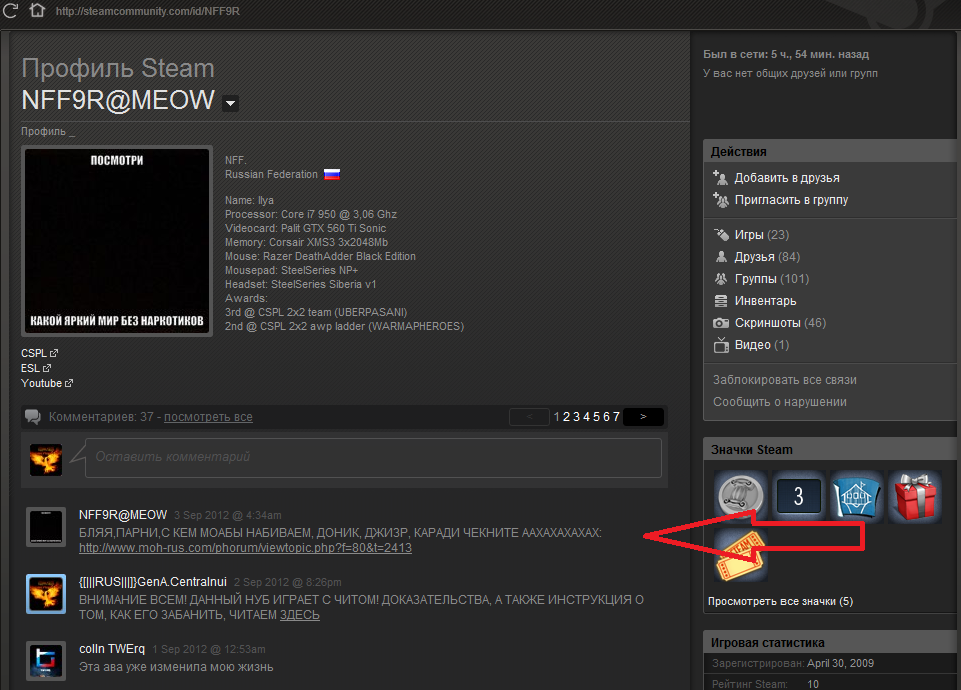Image resolution: width=961 pixels, height=690 pixels.
Task: Select the badge showing number 3
Action: point(798,497)
